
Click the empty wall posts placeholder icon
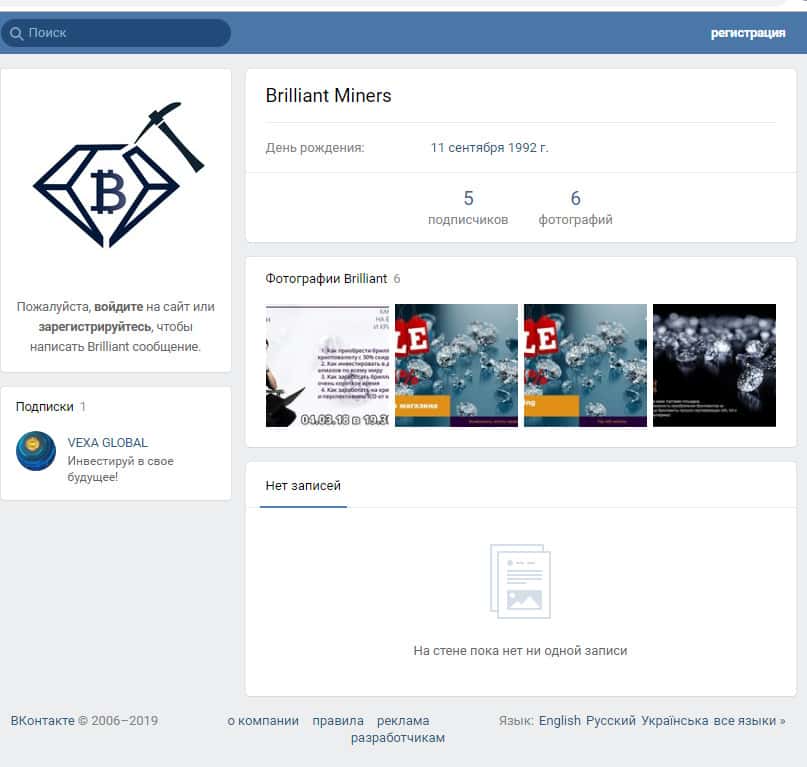tap(520, 581)
